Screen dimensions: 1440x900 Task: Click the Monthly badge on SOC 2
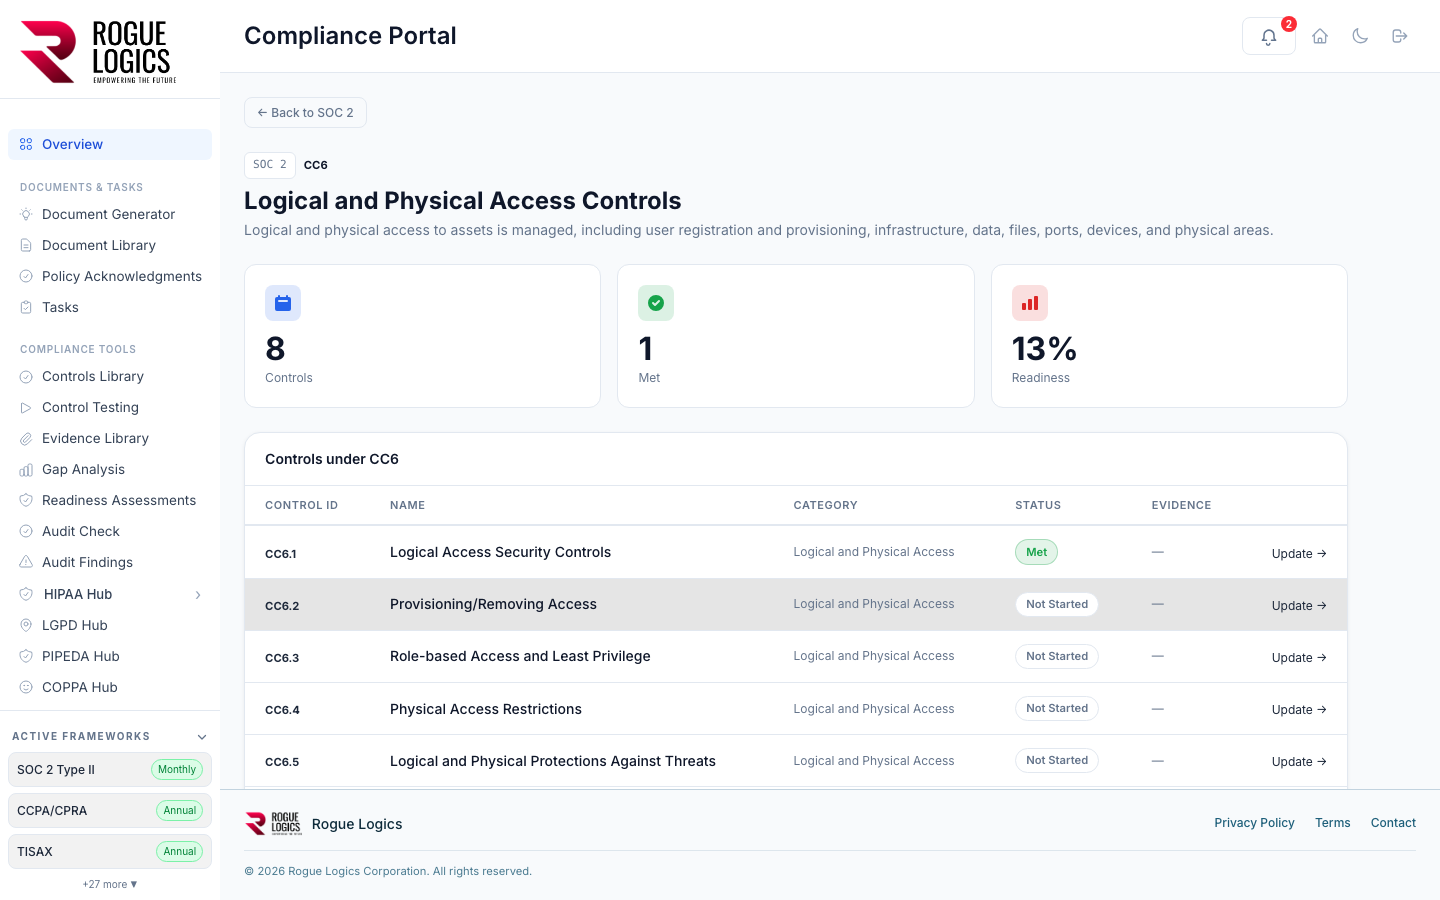177,770
